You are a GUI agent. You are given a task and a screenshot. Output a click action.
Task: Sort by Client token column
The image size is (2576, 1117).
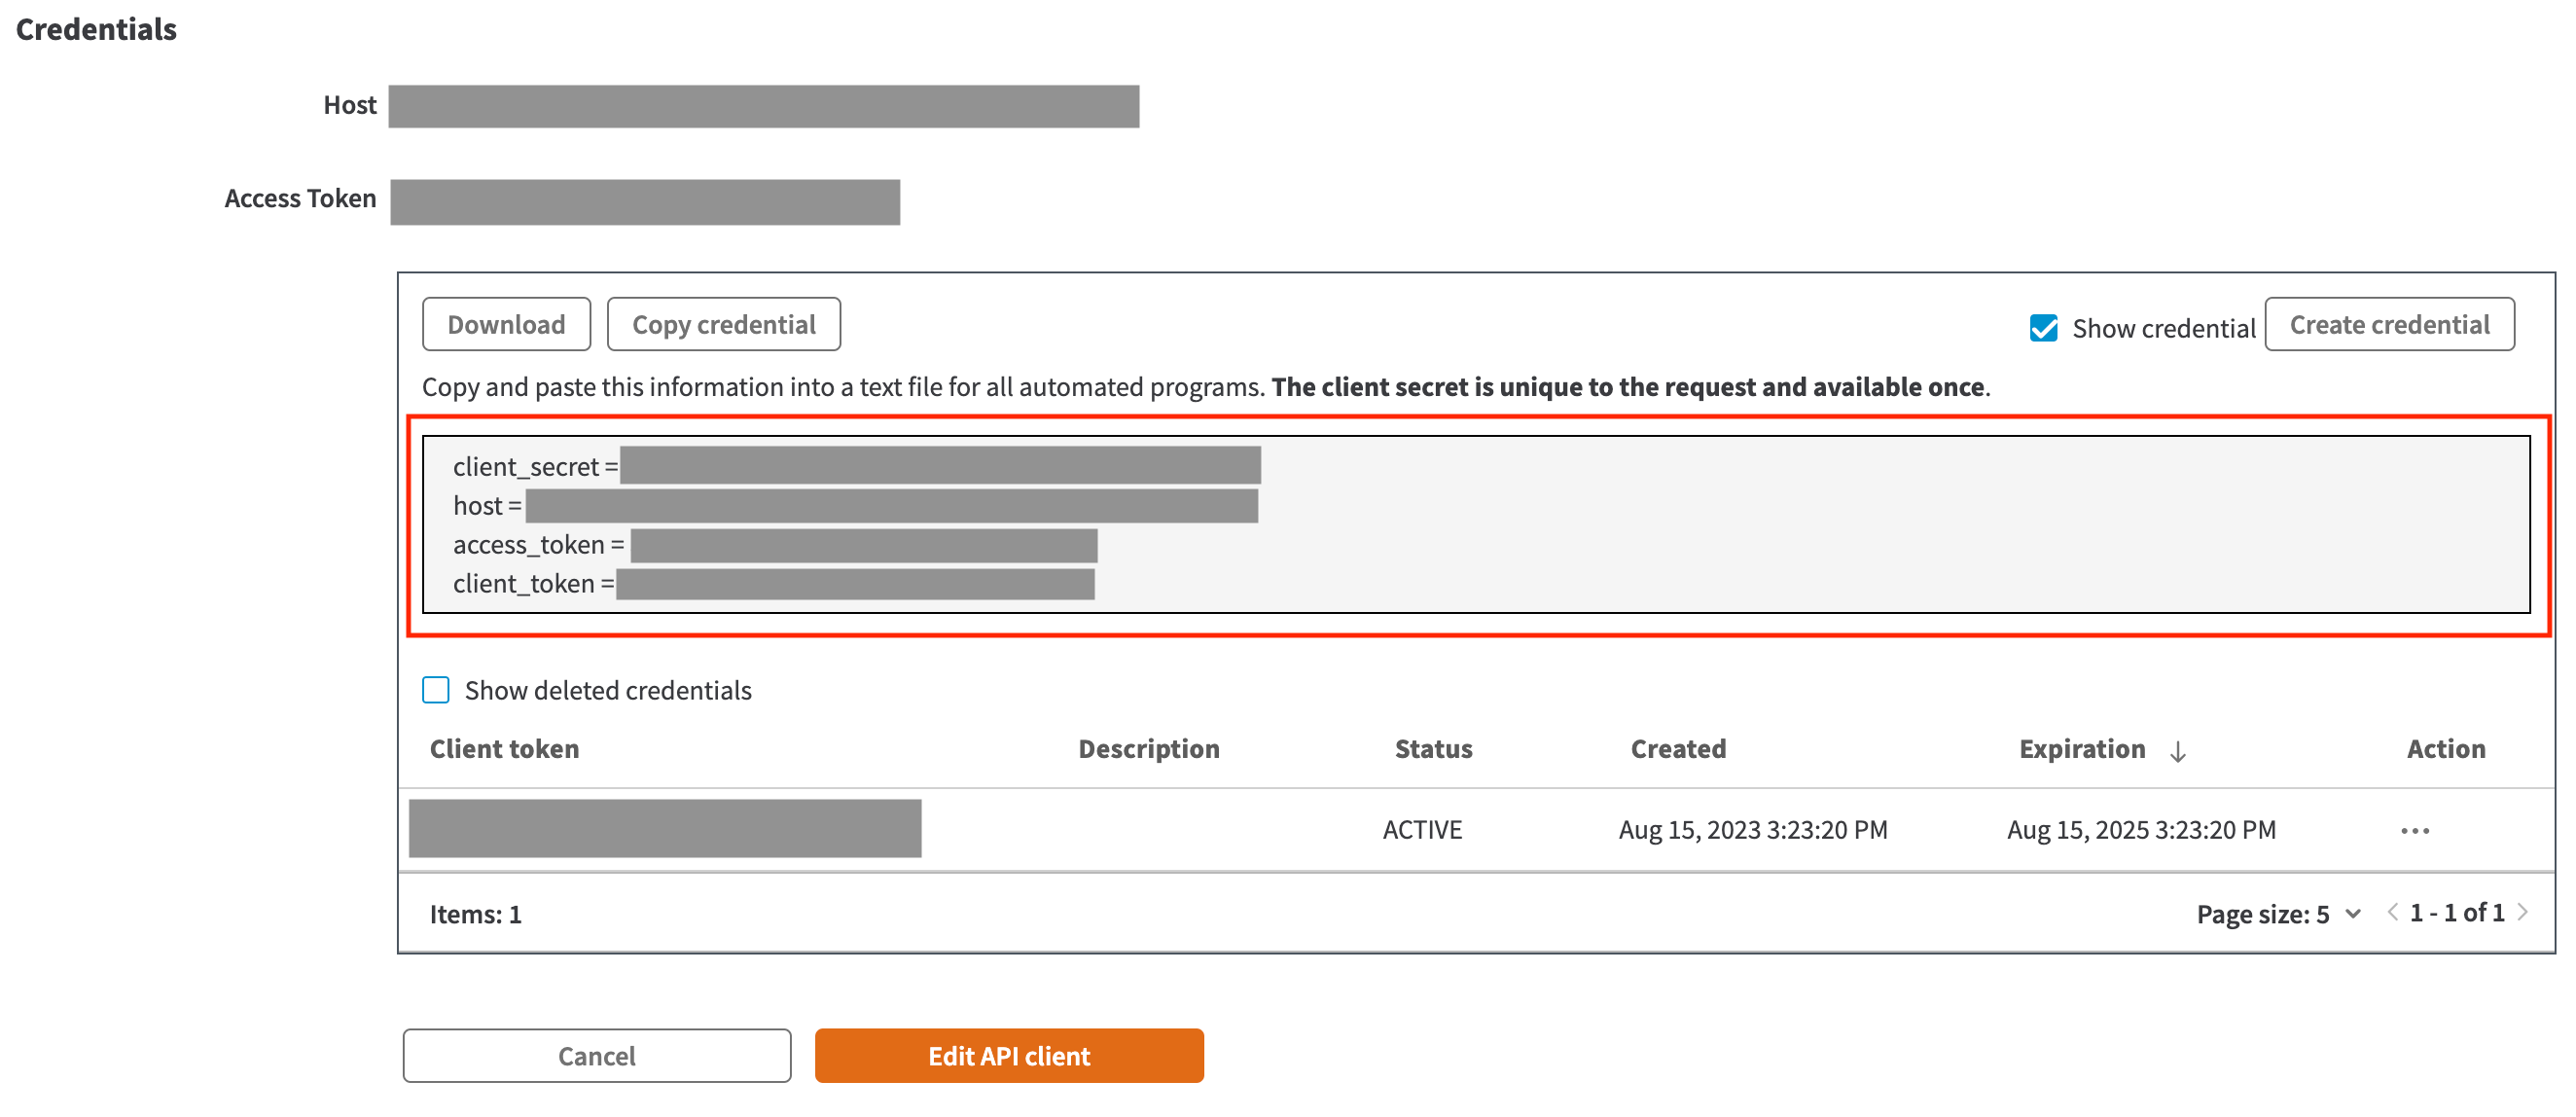click(x=504, y=749)
